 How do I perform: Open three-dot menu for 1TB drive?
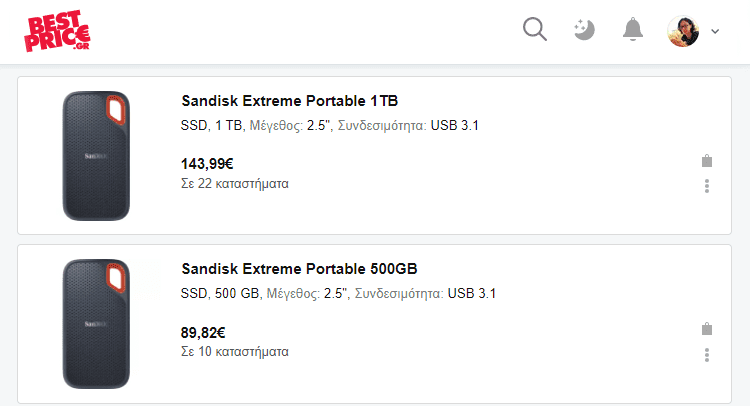(707, 186)
